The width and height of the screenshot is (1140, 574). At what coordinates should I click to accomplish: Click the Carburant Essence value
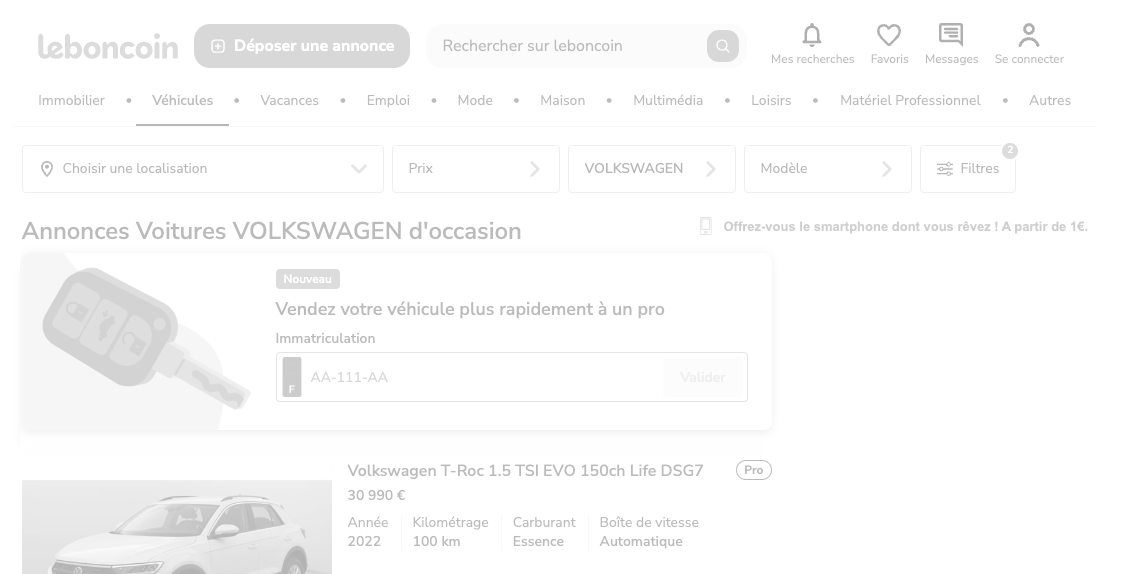click(x=538, y=541)
